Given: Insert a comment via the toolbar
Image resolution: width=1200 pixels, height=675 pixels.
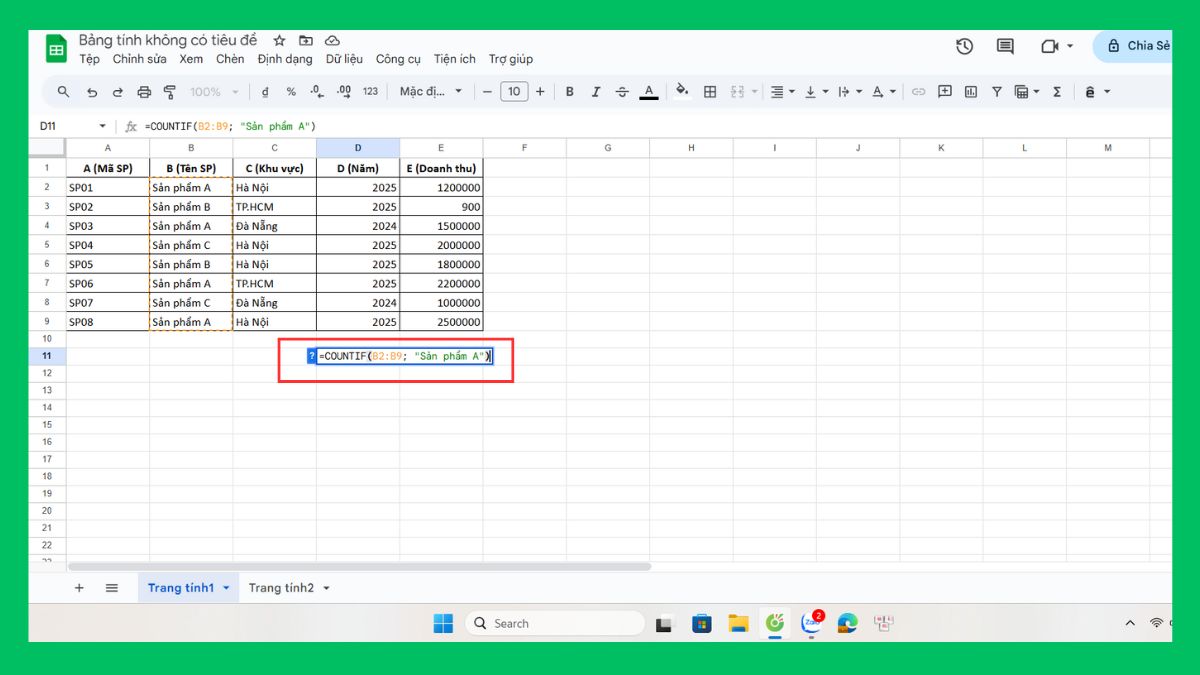Looking at the screenshot, I should (944, 91).
